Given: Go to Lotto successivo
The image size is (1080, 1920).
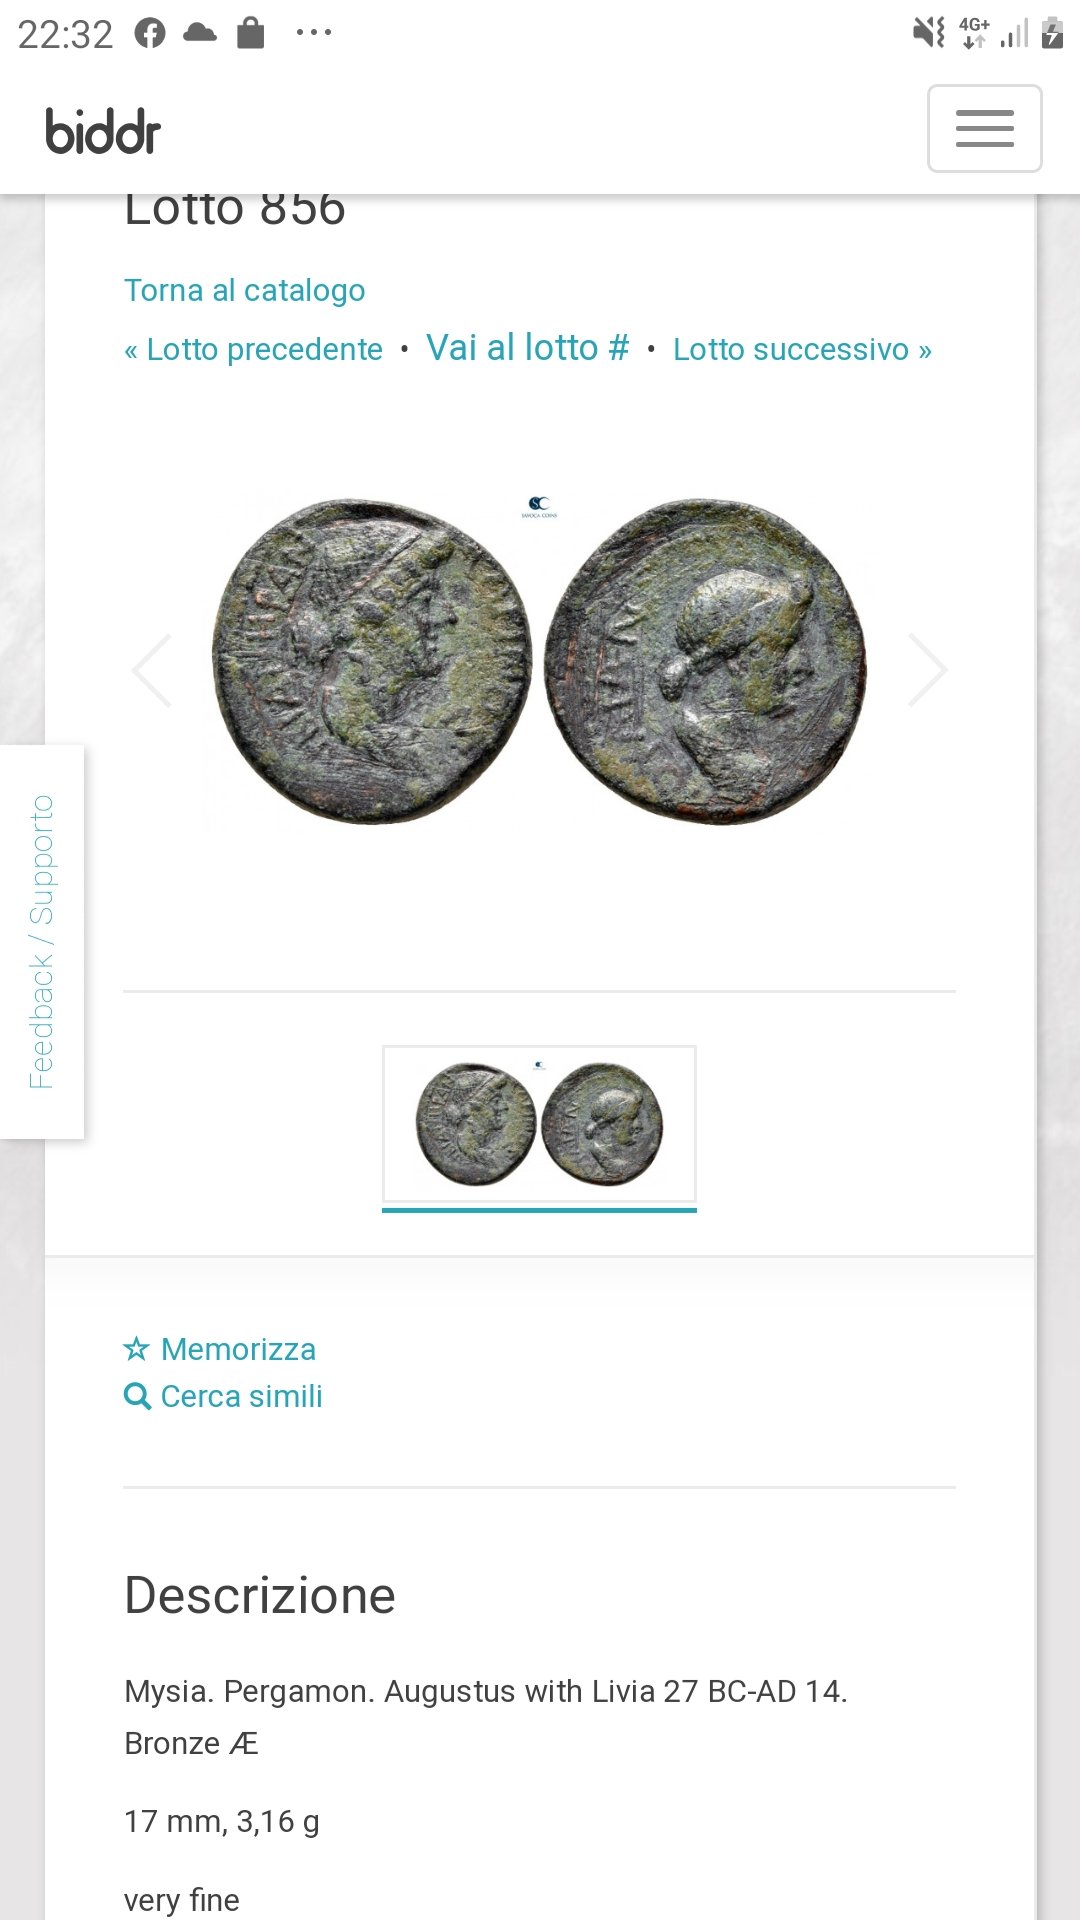Looking at the screenshot, I should click(802, 349).
